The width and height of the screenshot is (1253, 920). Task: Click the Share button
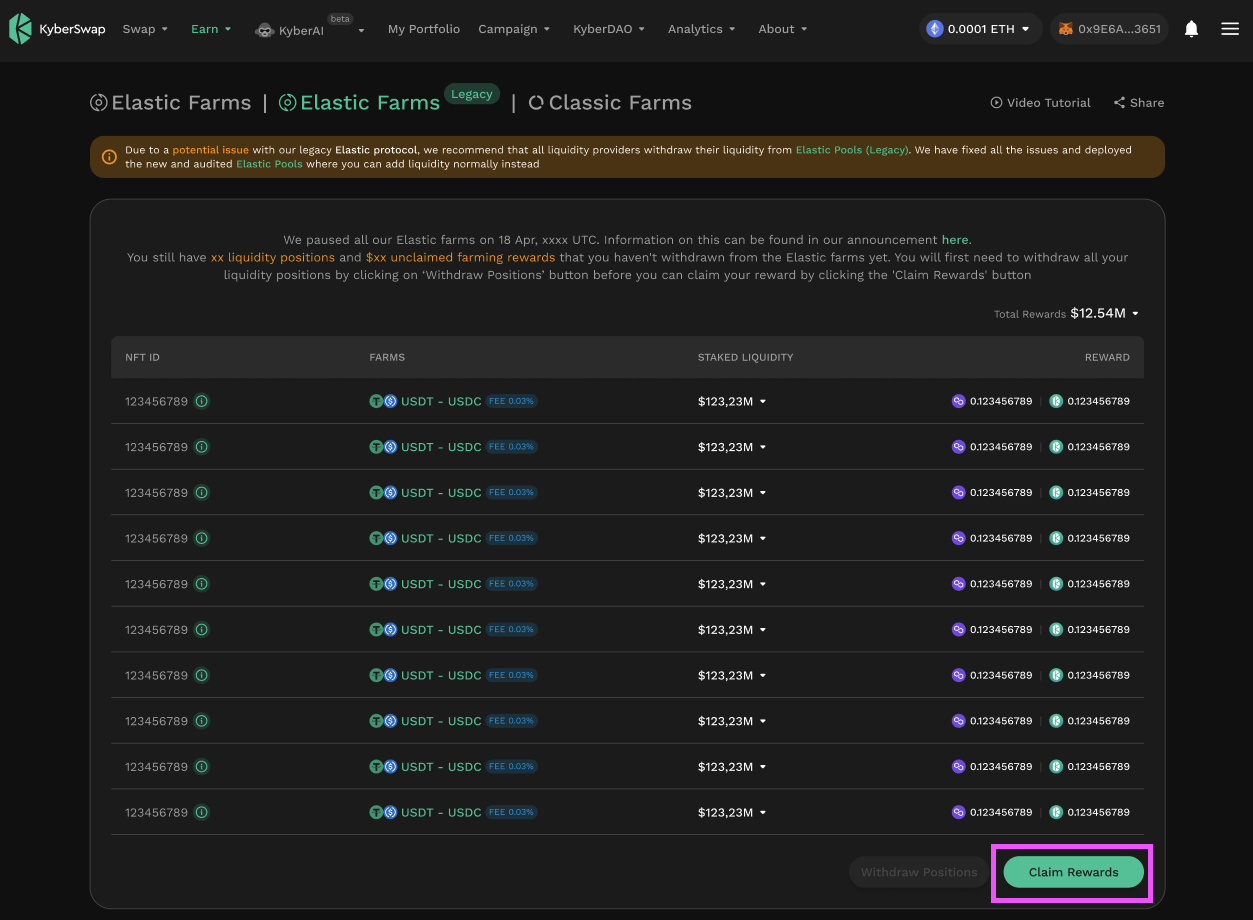[1139, 103]
